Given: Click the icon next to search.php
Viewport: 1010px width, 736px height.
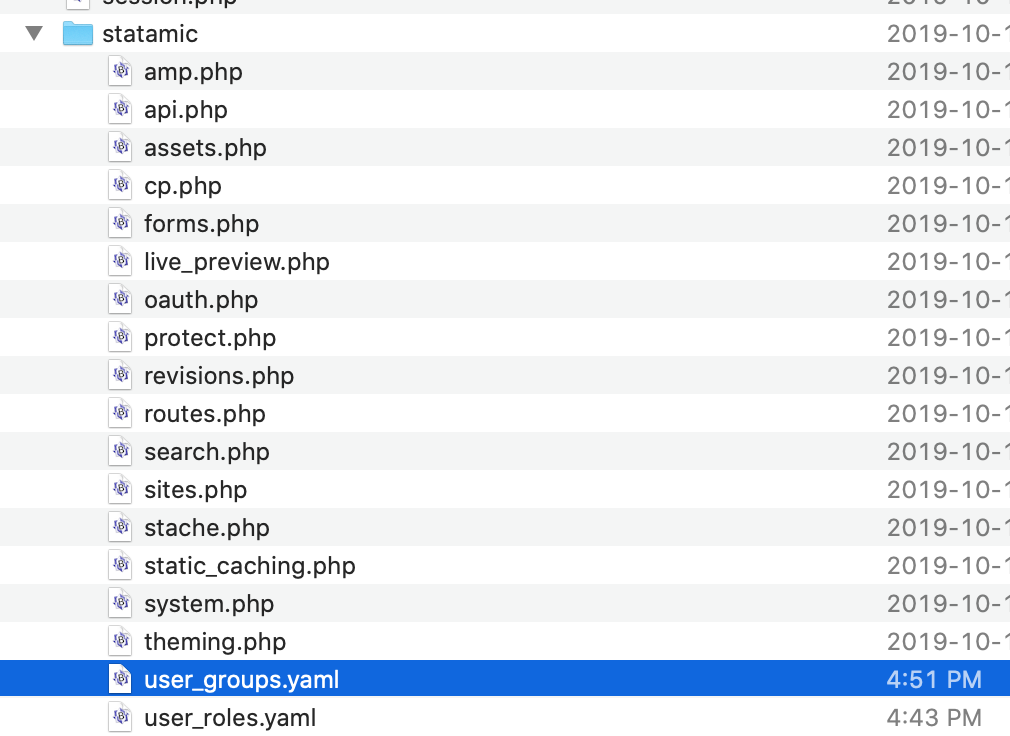Looking at the screenshot, I should point(120,451).
